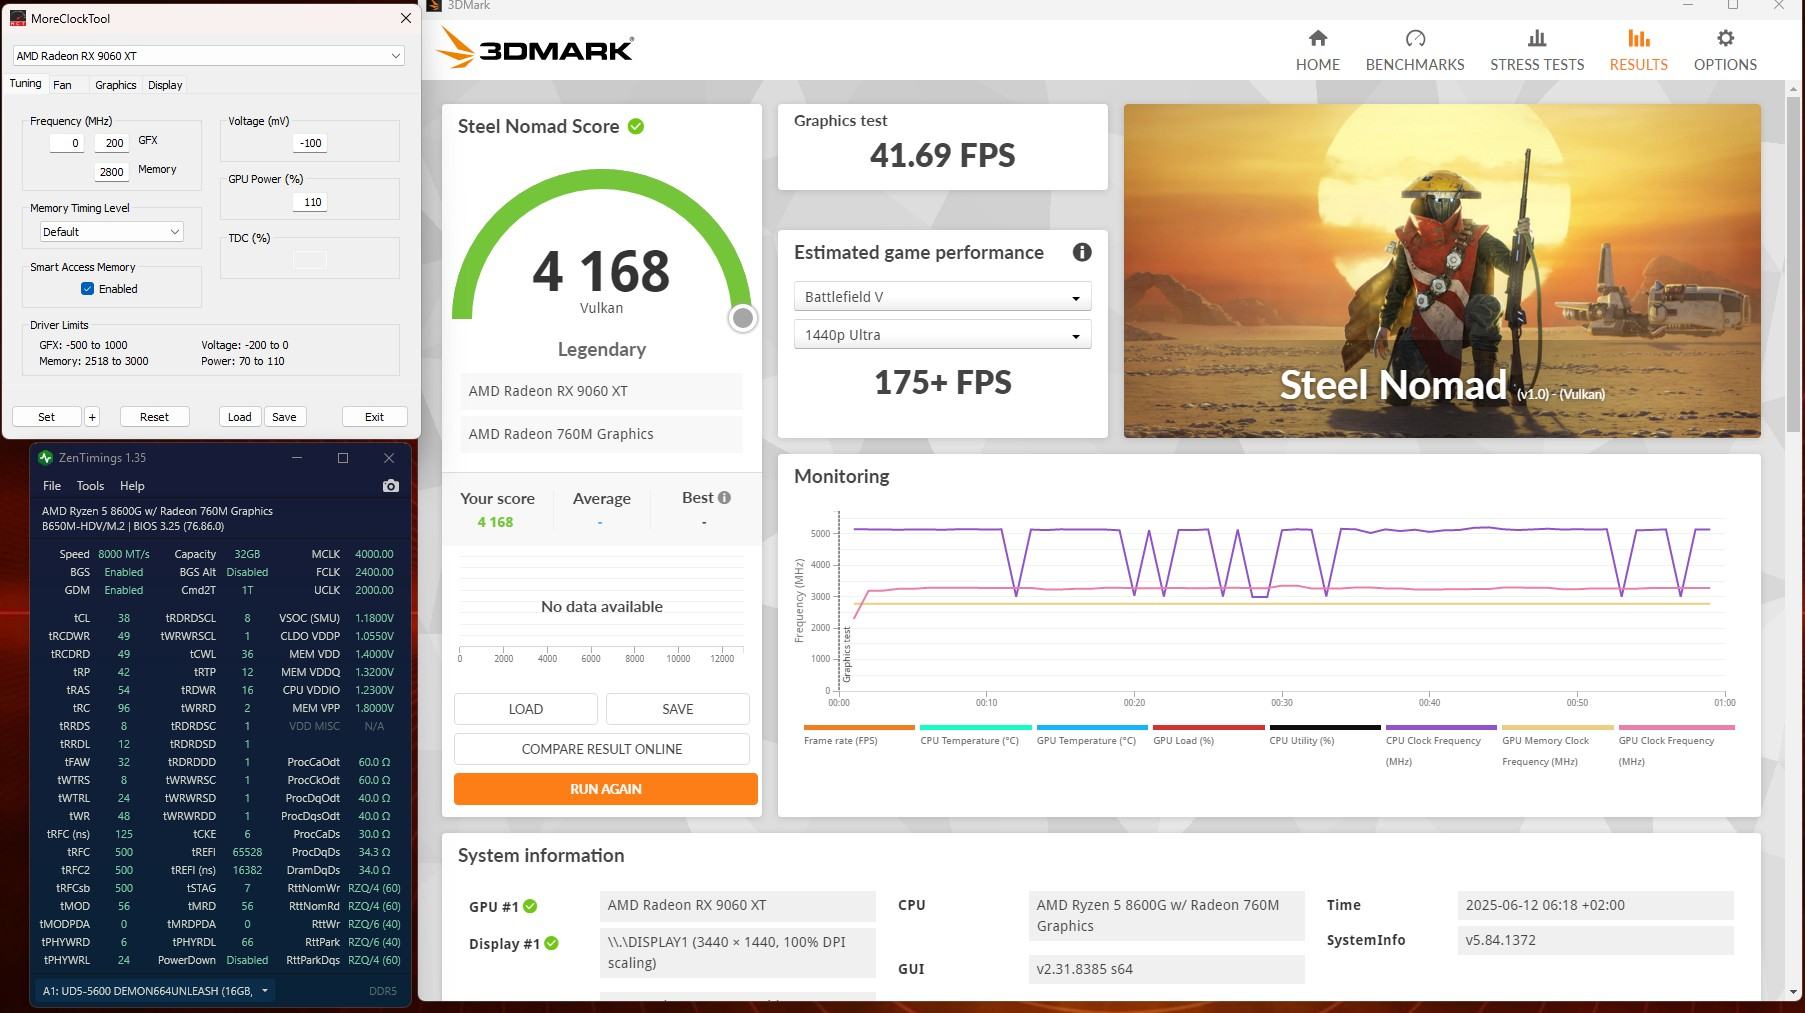Switch to the Graphics tab
This screenshot has height=1013, width=1805.
point(116,85)
